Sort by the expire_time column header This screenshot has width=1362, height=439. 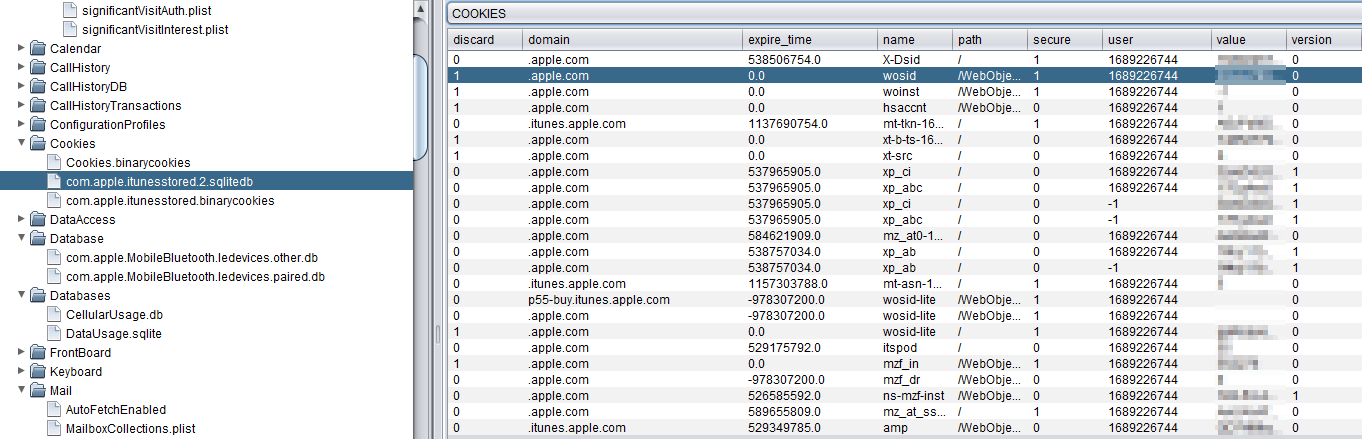810,40
